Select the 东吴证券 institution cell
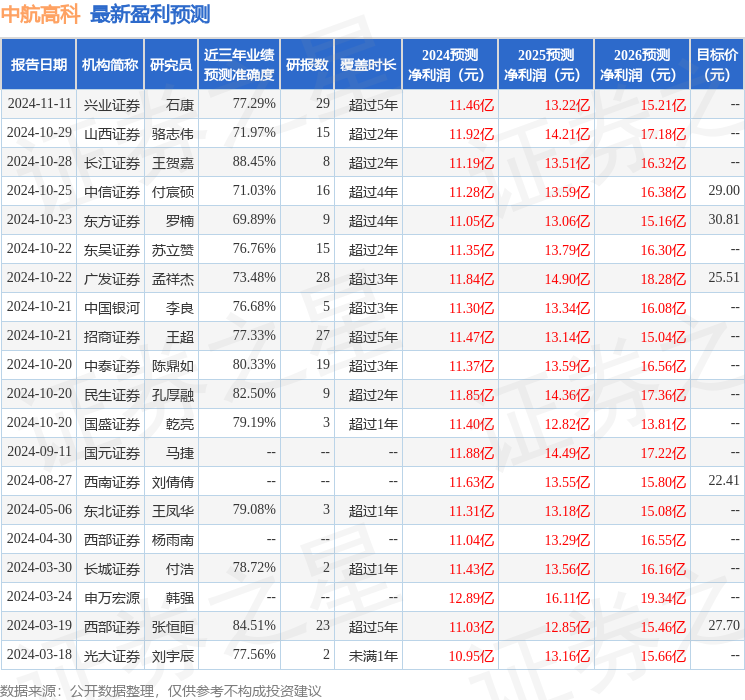This screenshot has width=745, height=700. tap(112, 250)
